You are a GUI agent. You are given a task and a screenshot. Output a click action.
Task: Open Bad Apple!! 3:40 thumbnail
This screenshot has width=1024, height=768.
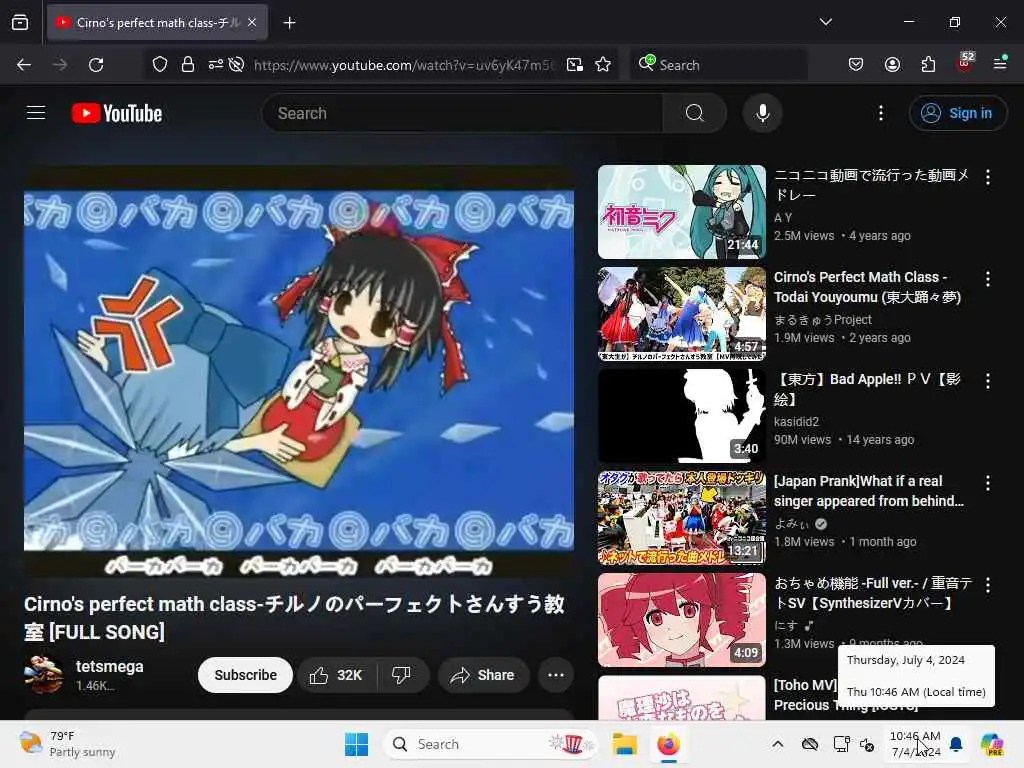(682, 416)
